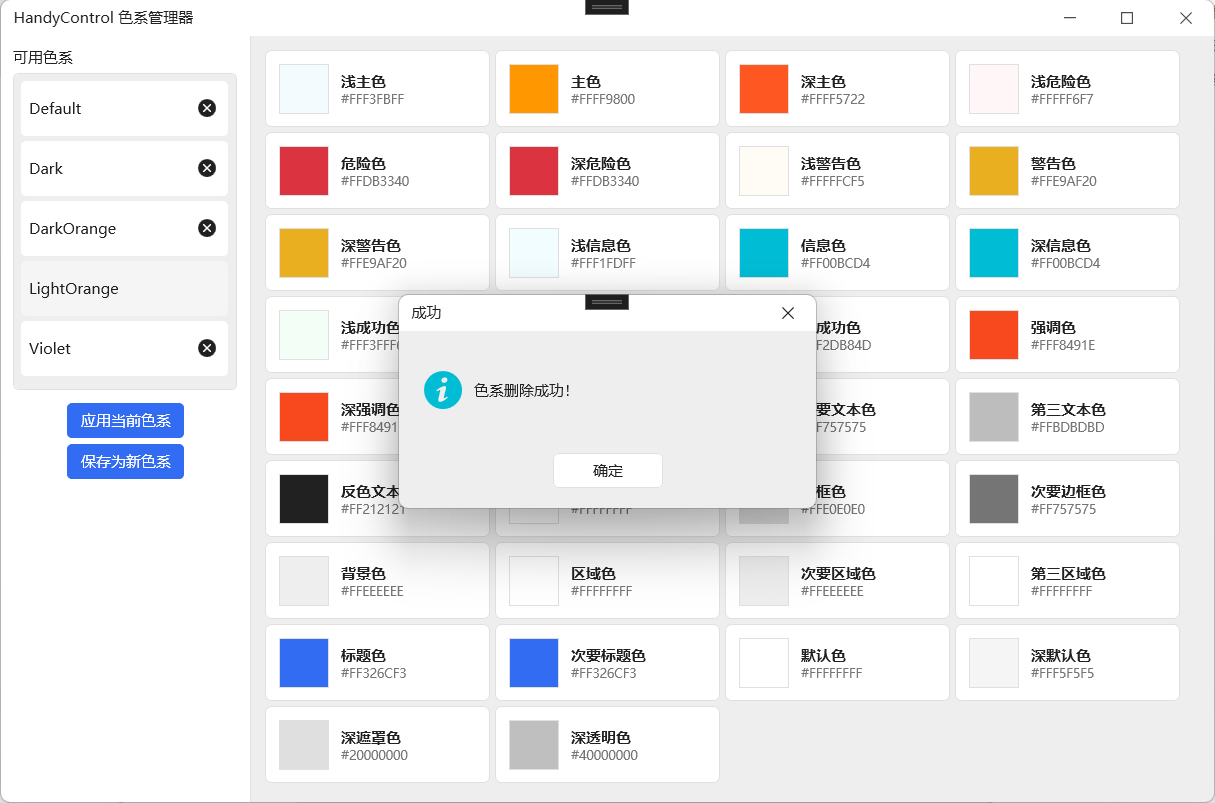This screenshot has height=803, width=1215.
Task: Select the 浅信息色 swatch
Action: 534,253
